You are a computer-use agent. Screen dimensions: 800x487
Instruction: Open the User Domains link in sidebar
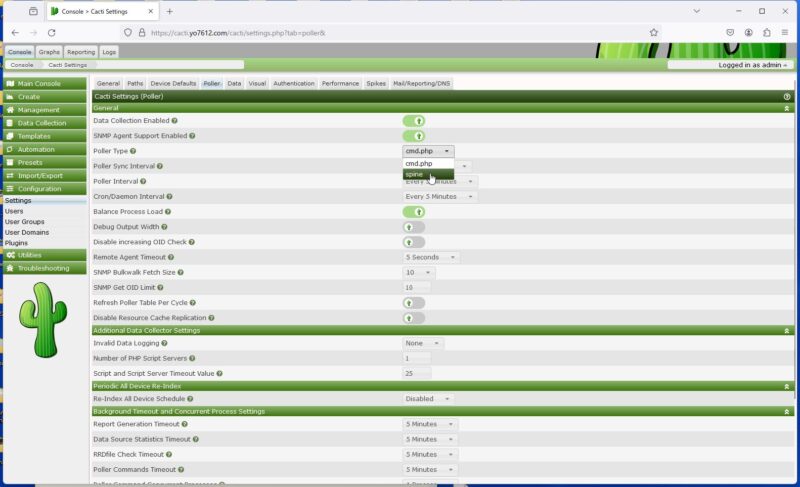[27, 233]
